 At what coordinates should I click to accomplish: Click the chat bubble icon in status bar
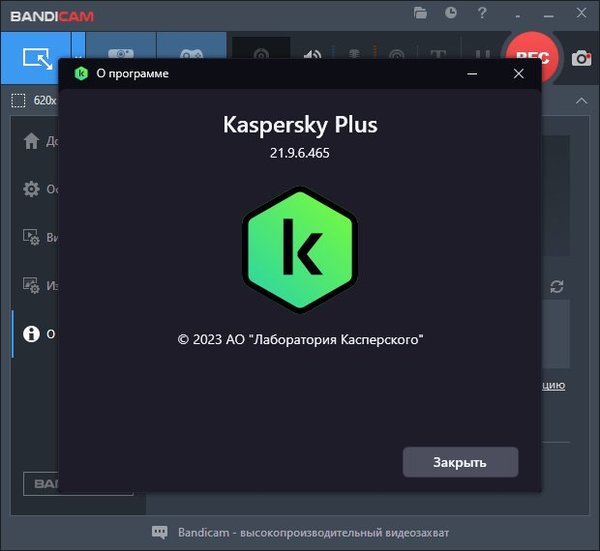pos(159,532)
